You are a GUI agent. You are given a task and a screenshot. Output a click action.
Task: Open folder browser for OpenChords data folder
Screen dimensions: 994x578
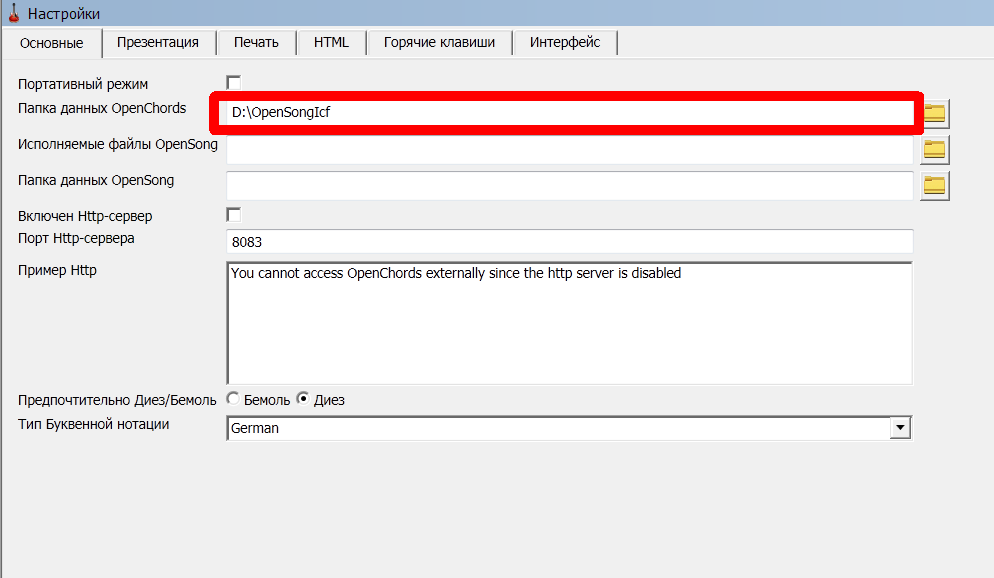click(933, 113)
